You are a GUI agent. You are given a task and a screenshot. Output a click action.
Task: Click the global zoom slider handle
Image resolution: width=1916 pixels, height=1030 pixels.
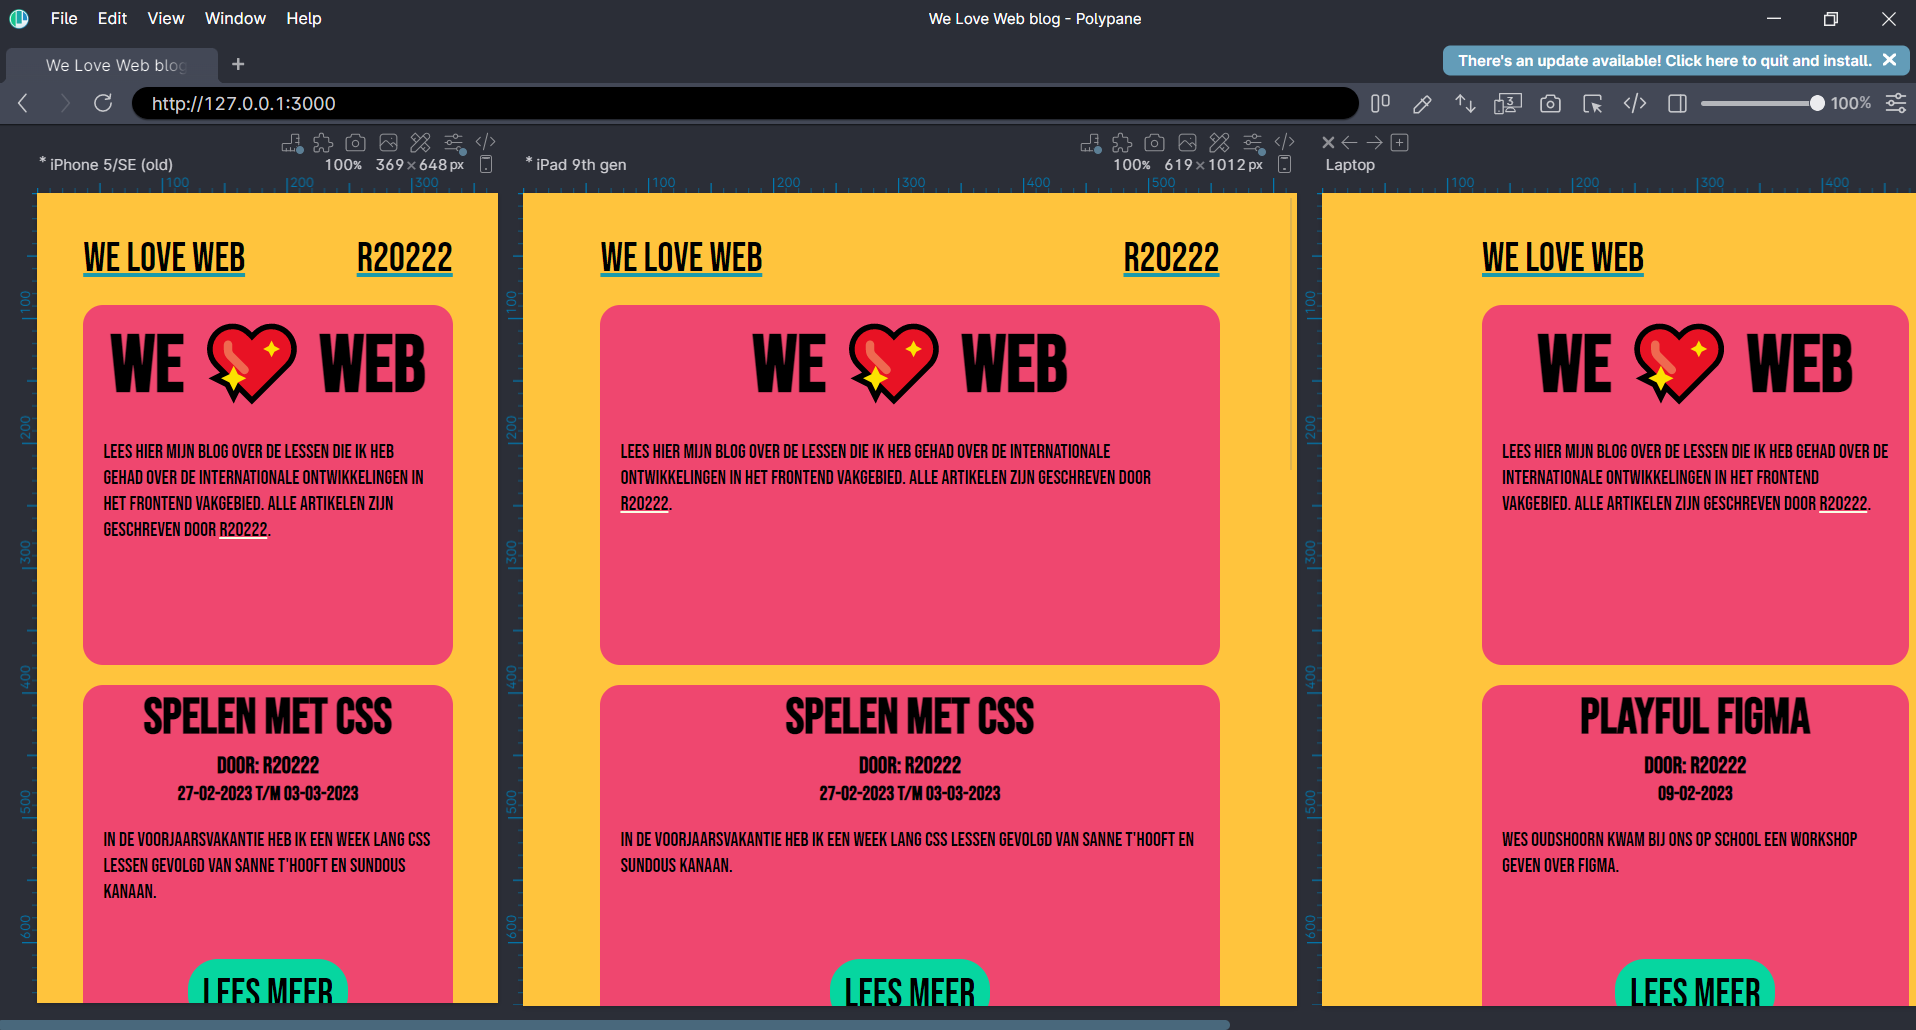(1817, 103)
